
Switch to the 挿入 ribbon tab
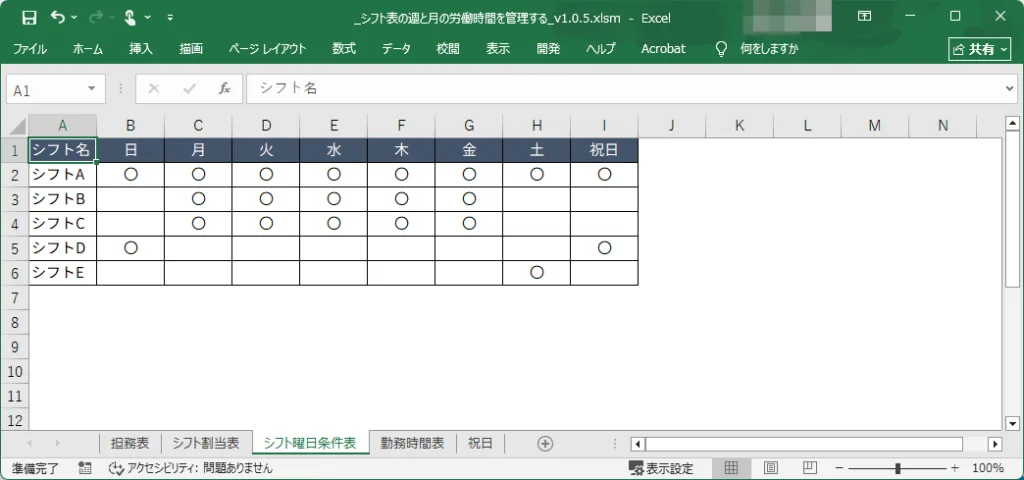coord(140,49)
